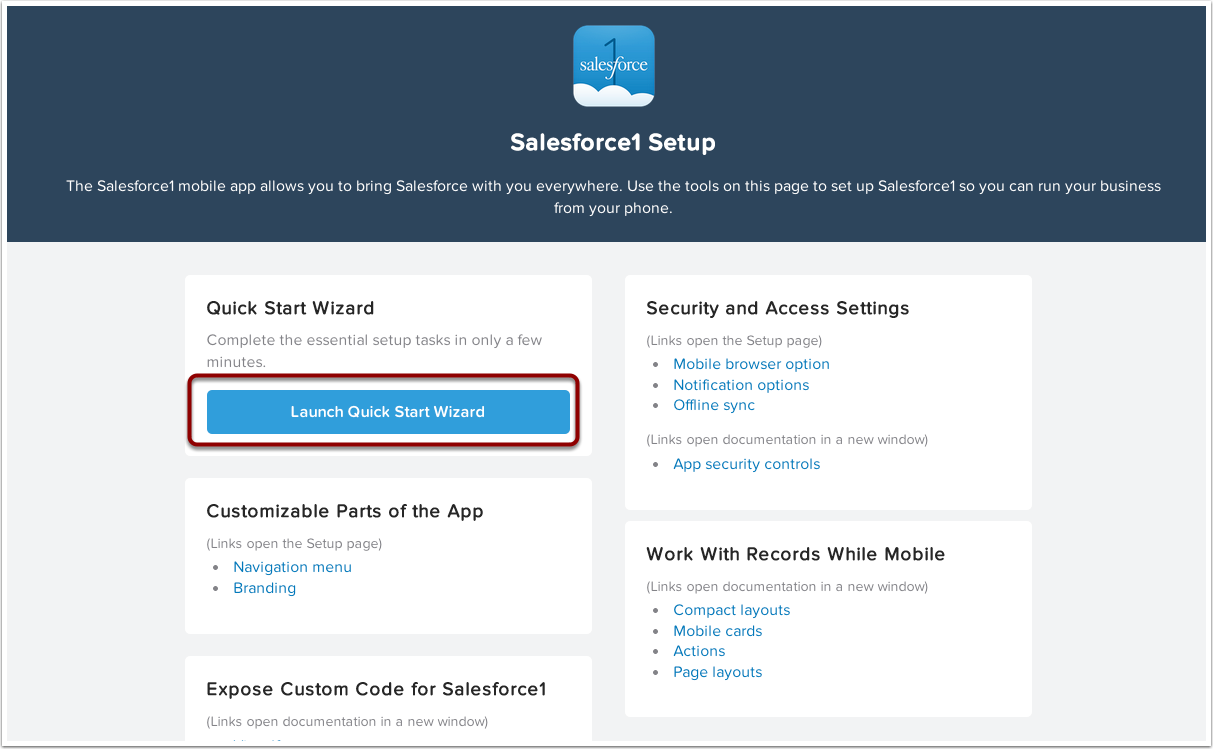The height and width of the screenshot is (749, 1213).
Task: Open App security controls documentation
Action: click(746, 464)
